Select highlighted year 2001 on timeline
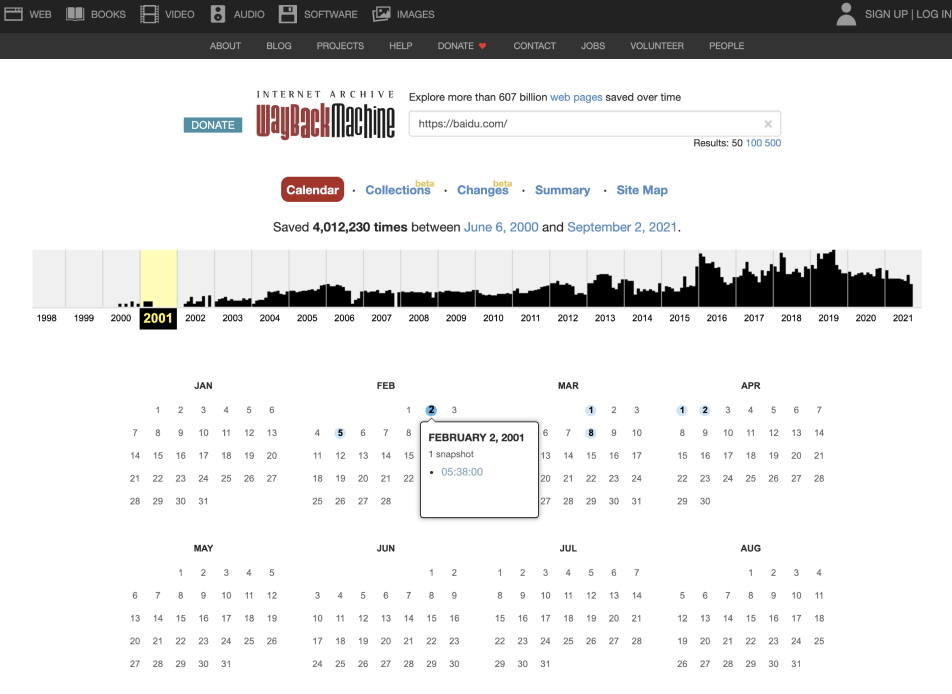This screenshot has height=694, width=952. (158, 318)
